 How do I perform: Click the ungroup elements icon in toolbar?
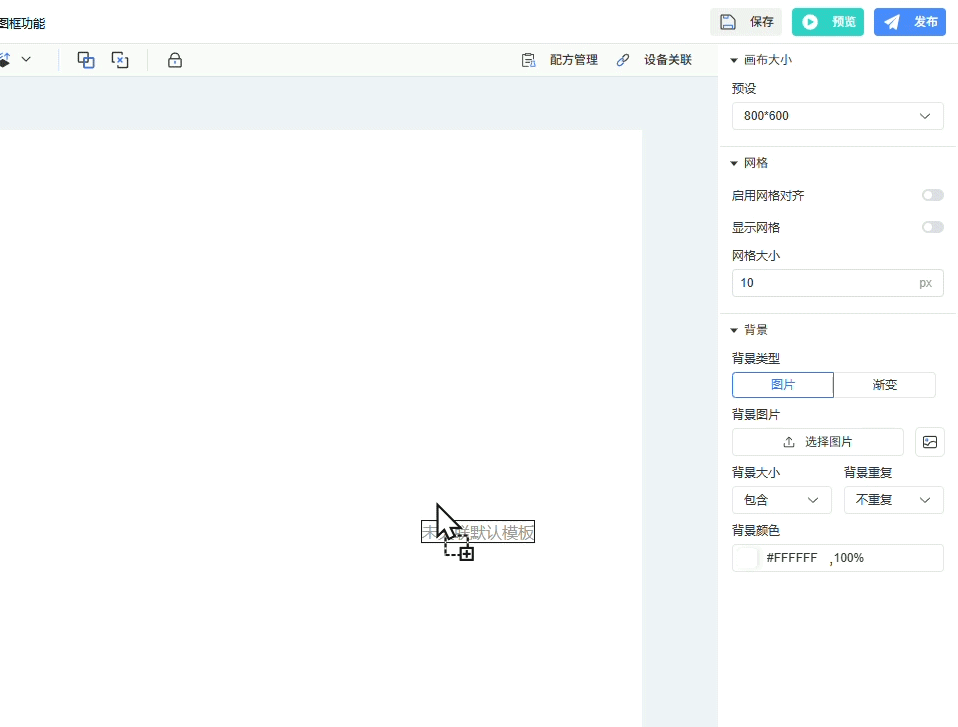tap(120, 60)
